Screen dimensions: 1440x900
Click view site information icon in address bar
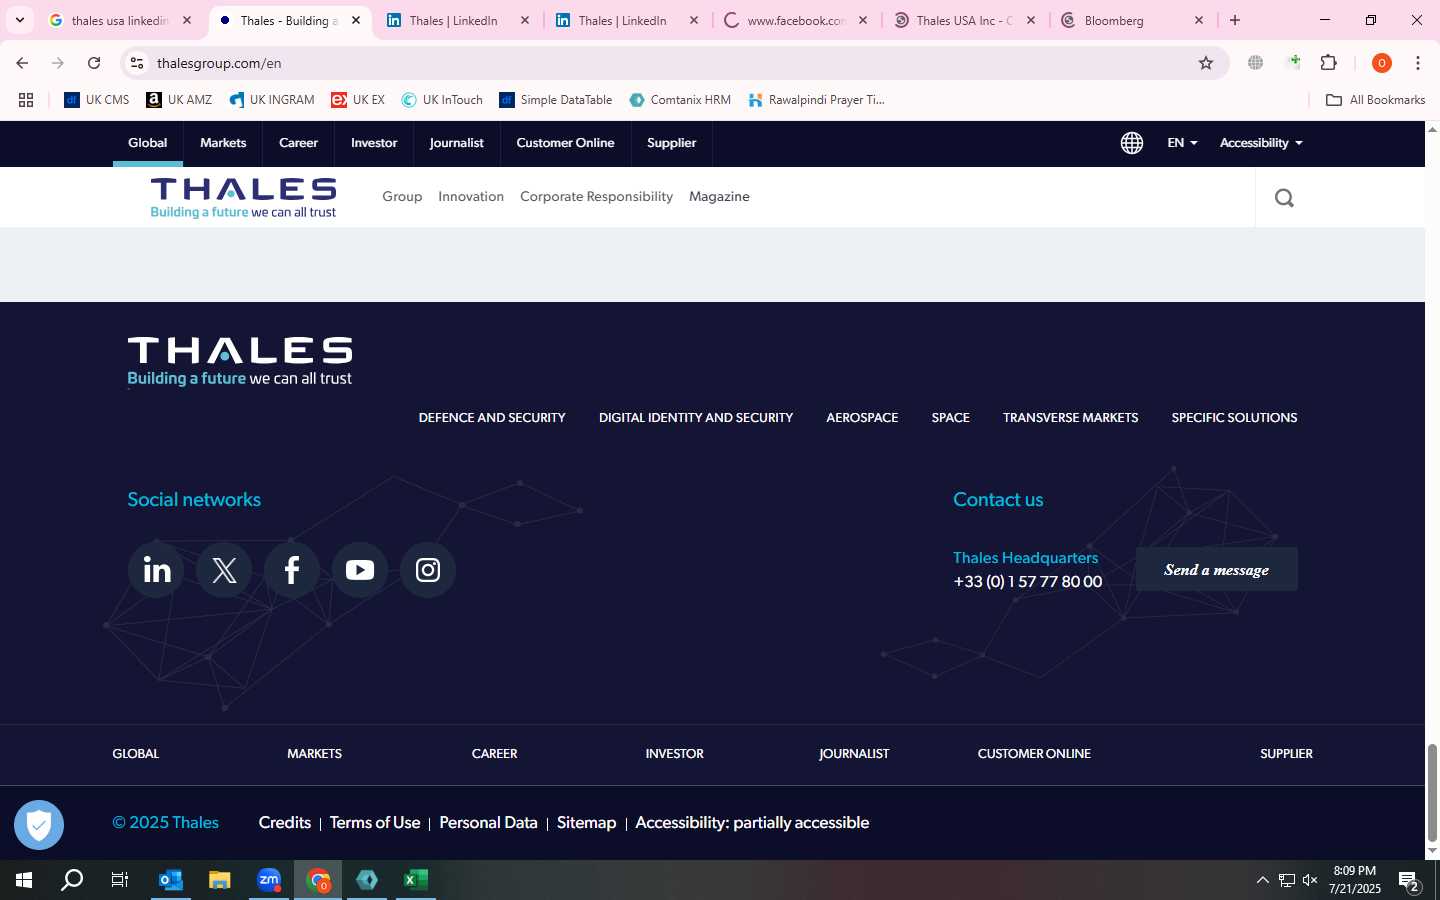click(137, 63)
